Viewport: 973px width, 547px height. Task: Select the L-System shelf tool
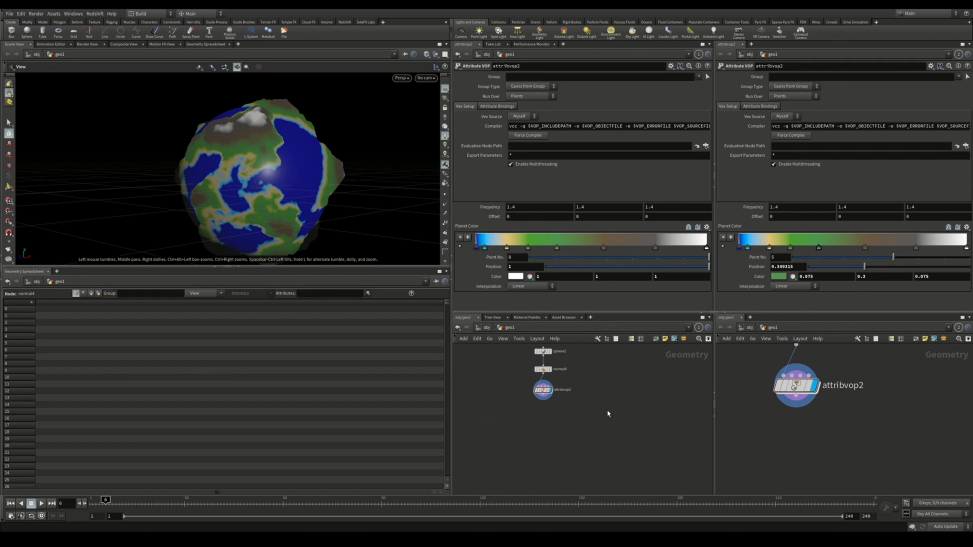(x=251, y=32)
